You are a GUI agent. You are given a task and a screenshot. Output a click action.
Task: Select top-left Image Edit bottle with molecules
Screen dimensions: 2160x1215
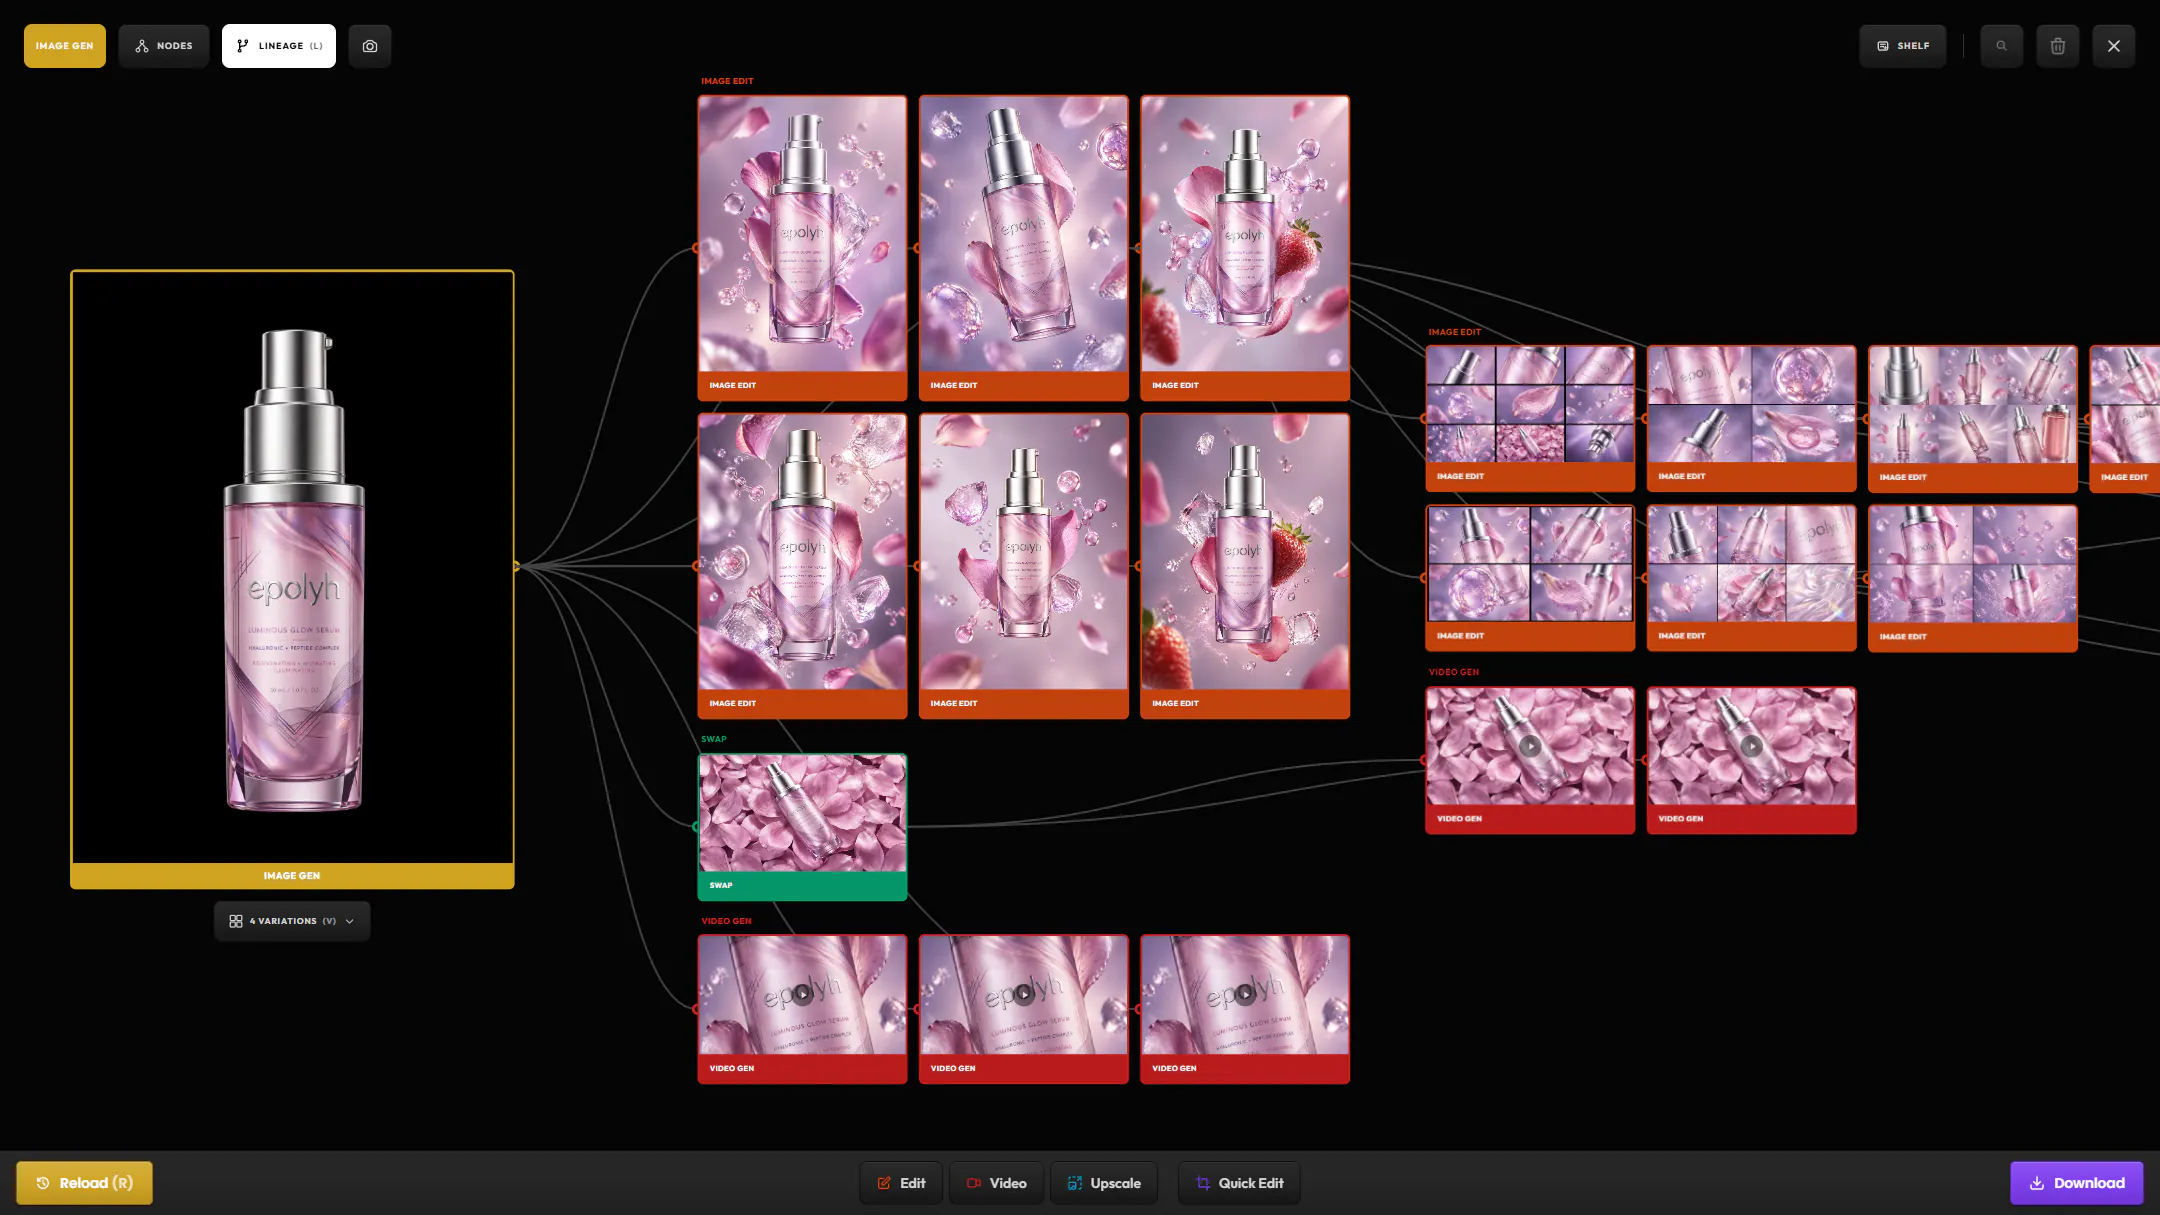click(802, 247)
